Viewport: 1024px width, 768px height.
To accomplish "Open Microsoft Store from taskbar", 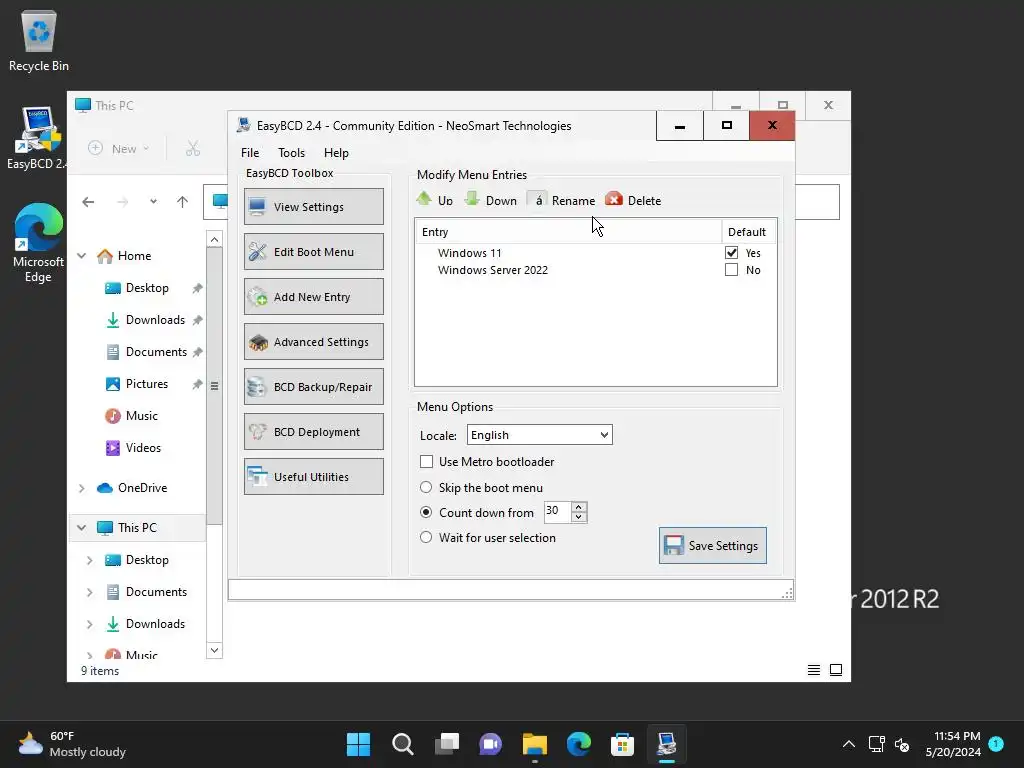I will (622, 744).
